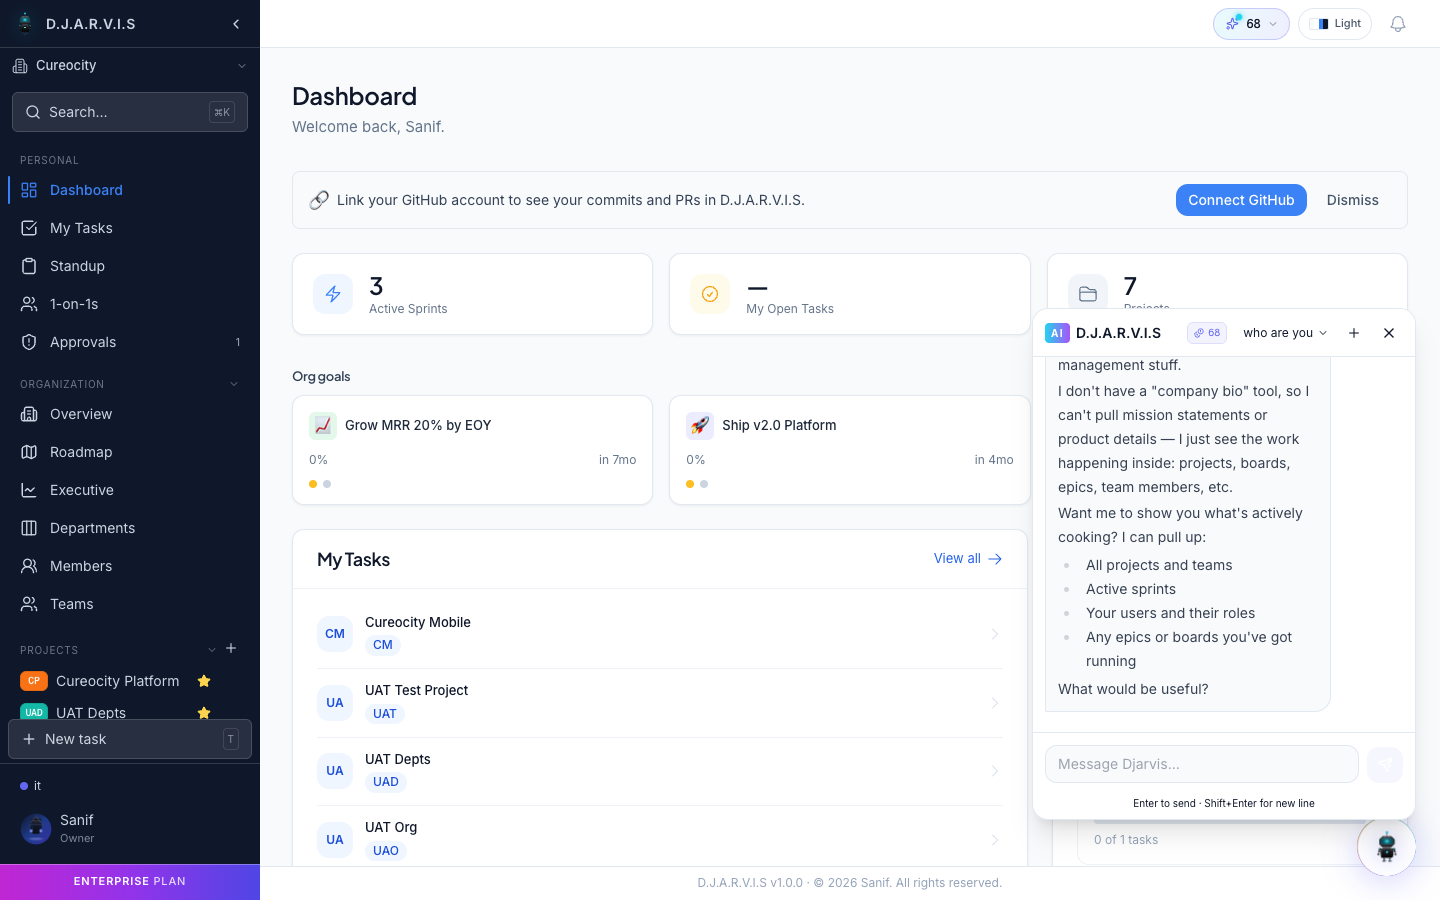Click the Executive chart icon
The height and width of the screenshot is (900, 1440).
click(x=29, y=490)
